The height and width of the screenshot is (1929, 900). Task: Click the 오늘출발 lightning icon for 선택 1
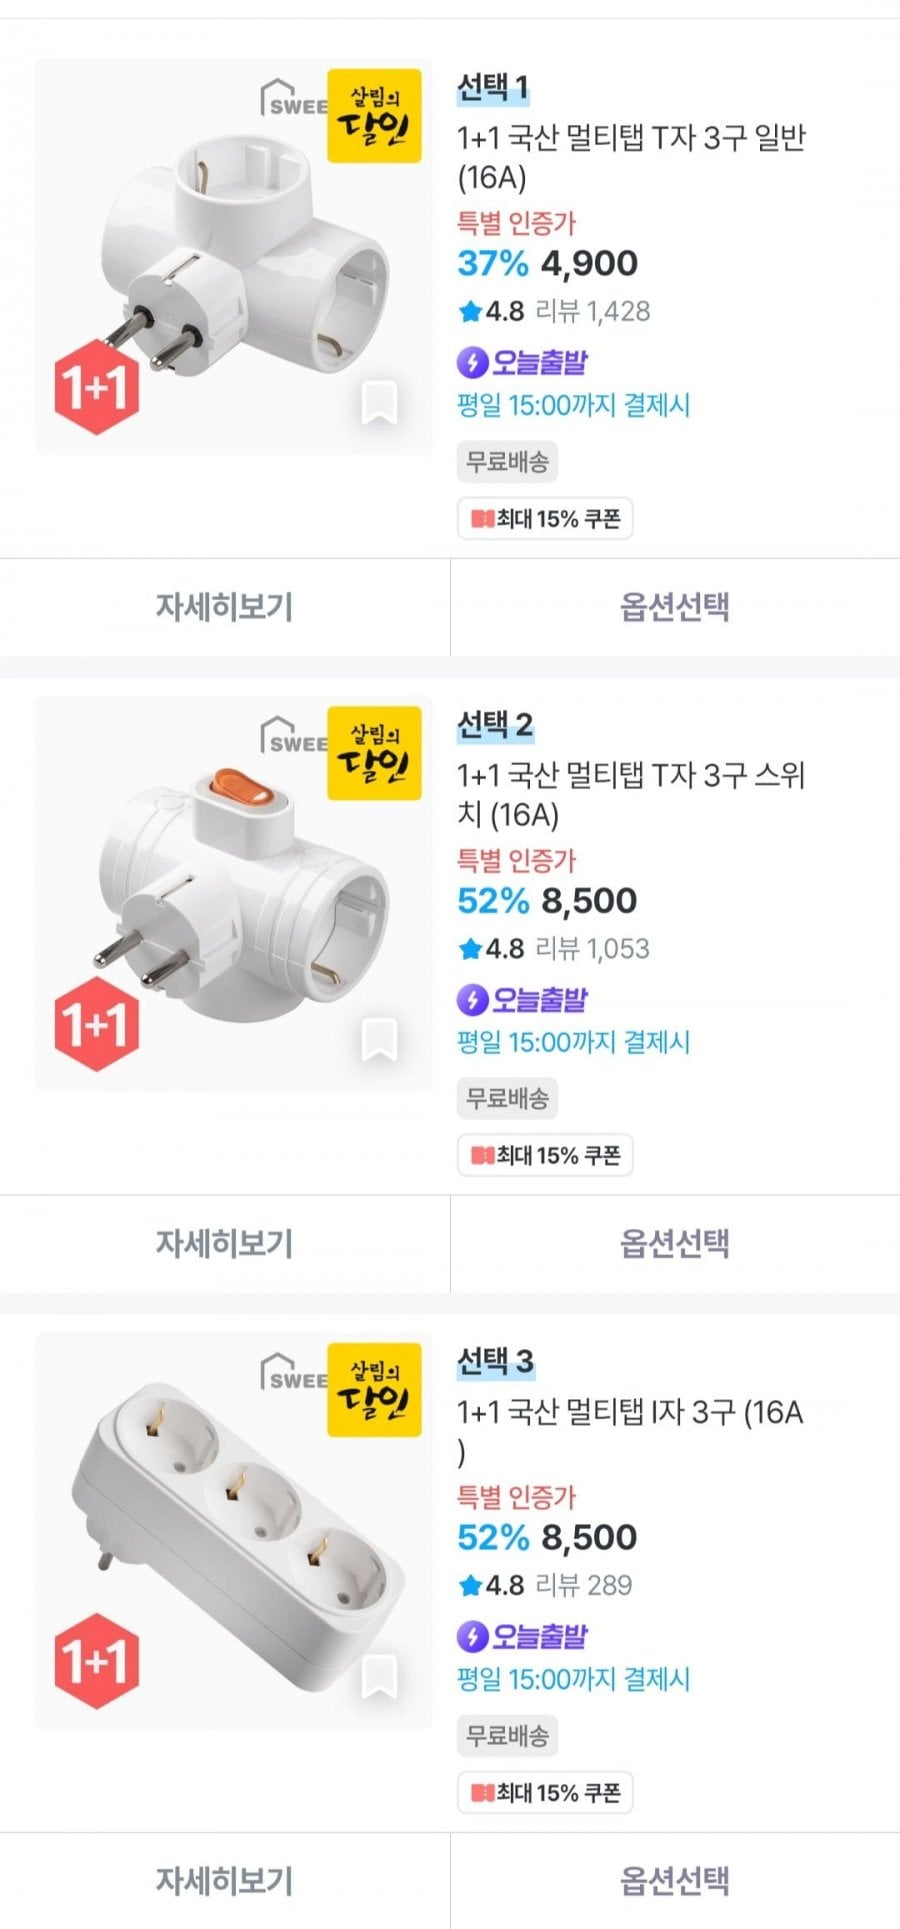coord(472,362)
